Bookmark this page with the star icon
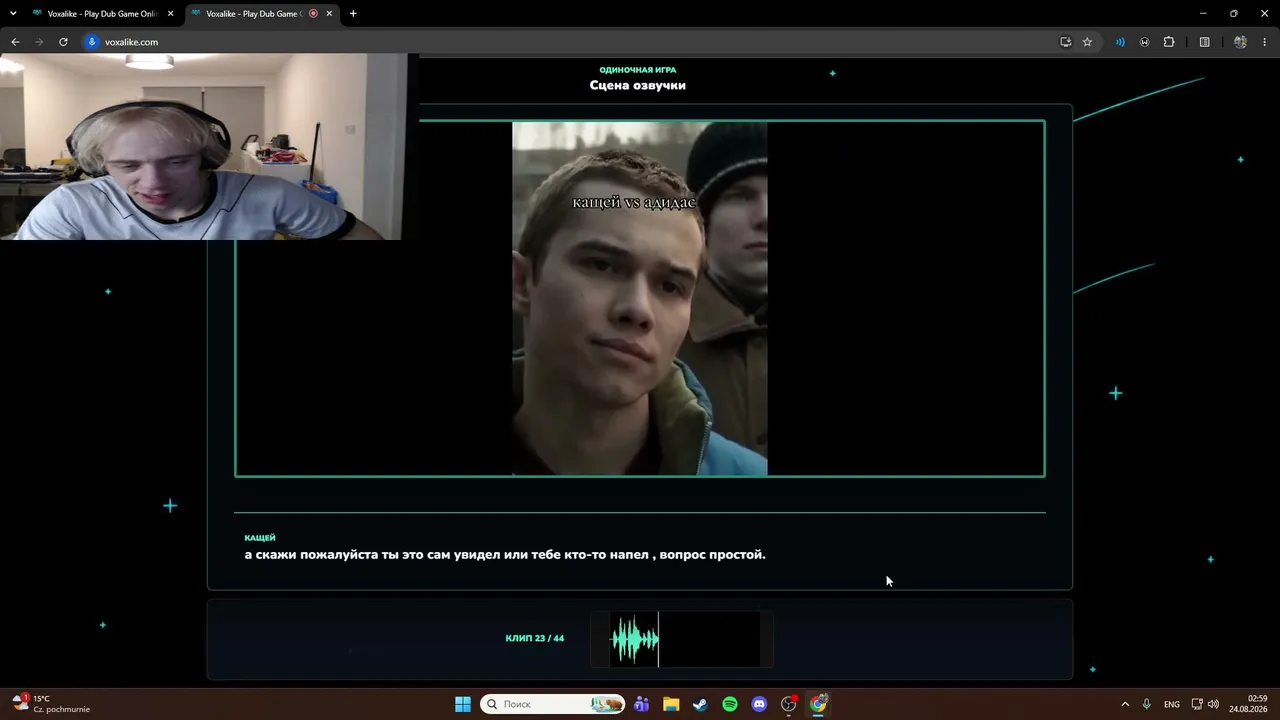Image resolution: width=1280 pixels, height=720 pixels. tap(1087, 42)
